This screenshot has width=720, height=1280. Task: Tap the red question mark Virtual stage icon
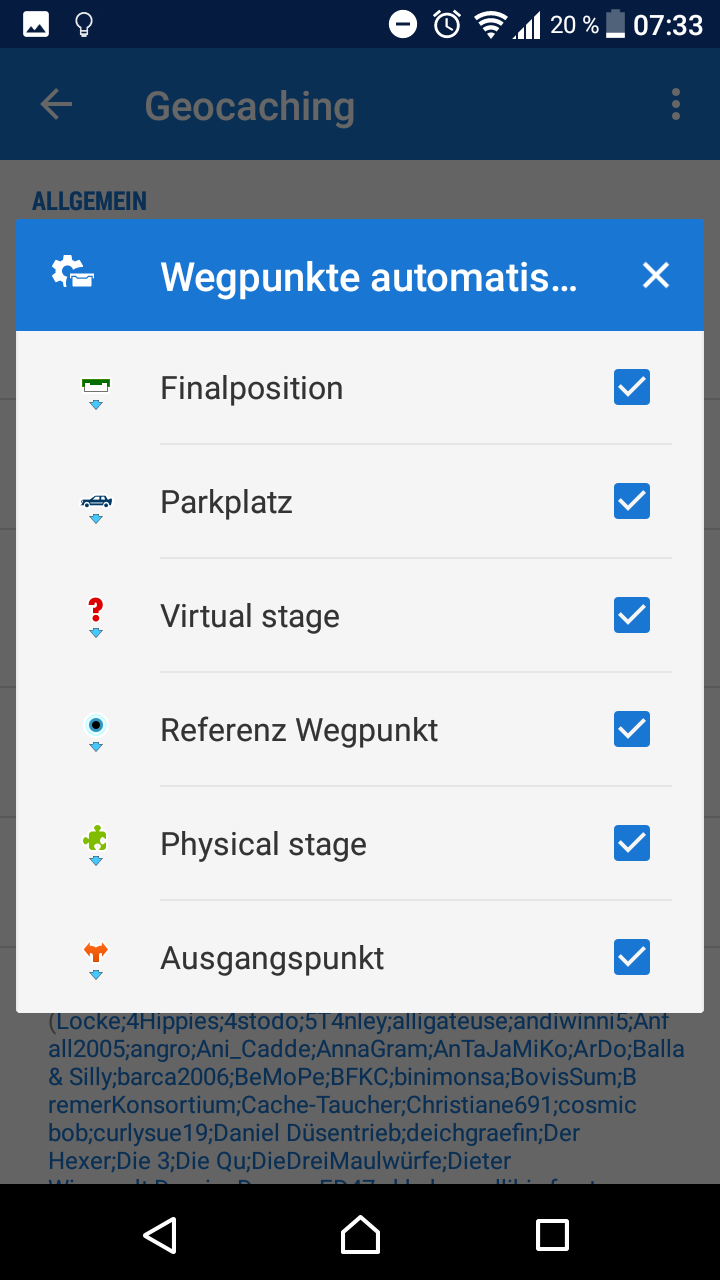[x=96, y=616]
